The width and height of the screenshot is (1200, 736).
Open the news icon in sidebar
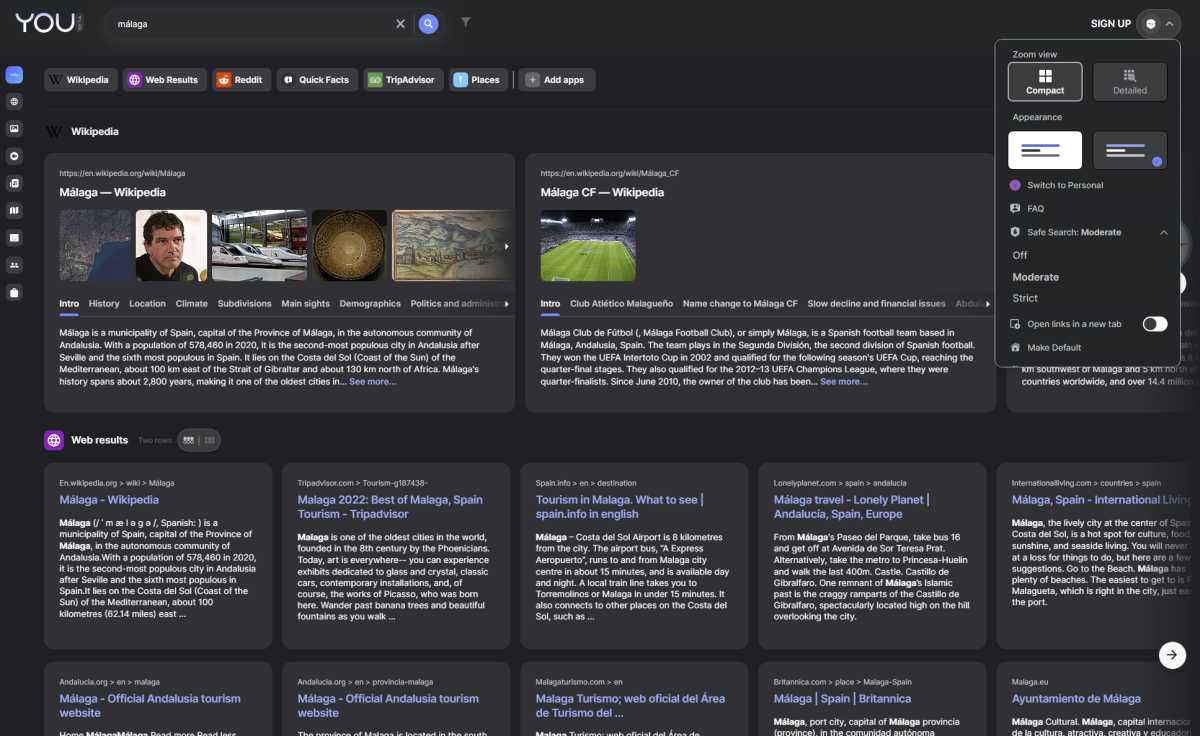14,183
